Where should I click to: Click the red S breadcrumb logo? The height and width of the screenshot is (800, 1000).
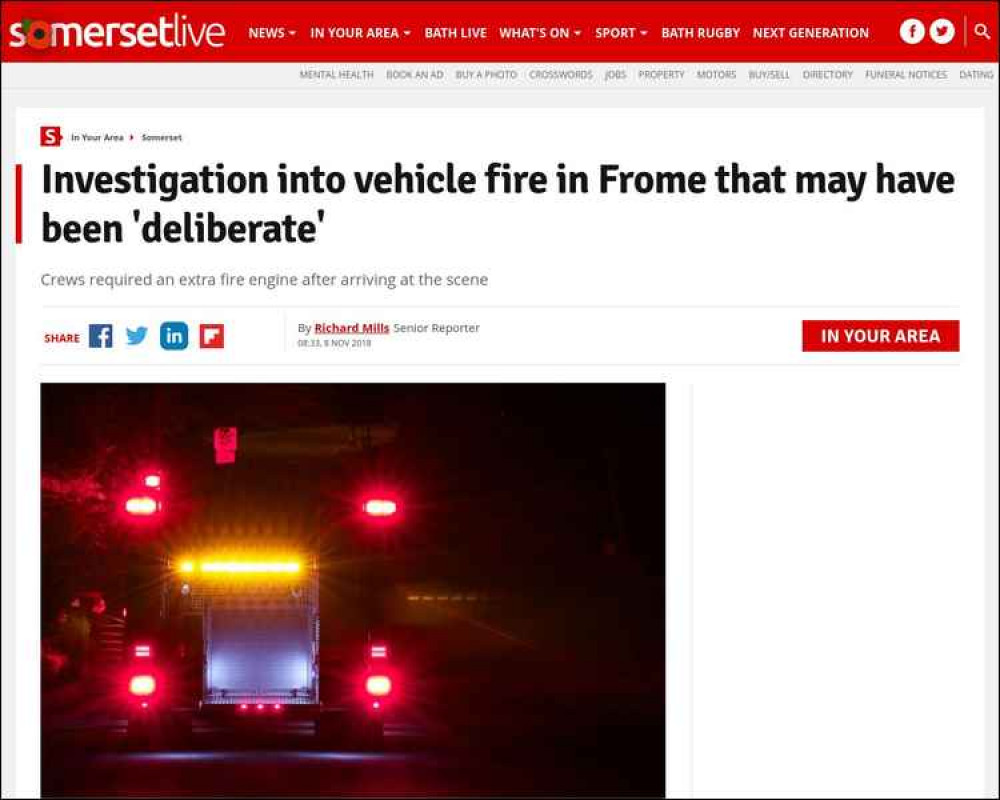pyautogui.click(x=50, y=137)
